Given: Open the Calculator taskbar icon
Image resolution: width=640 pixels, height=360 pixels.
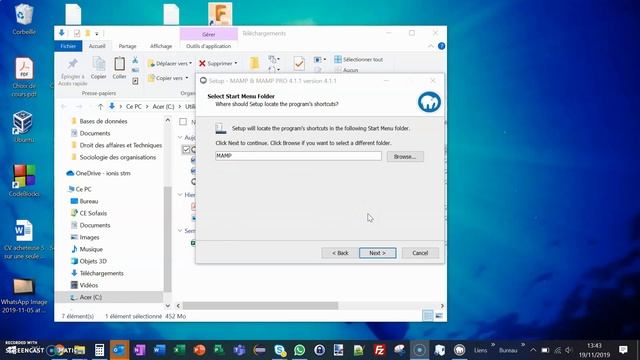Looking at the screenshot, I should [99, 350].
